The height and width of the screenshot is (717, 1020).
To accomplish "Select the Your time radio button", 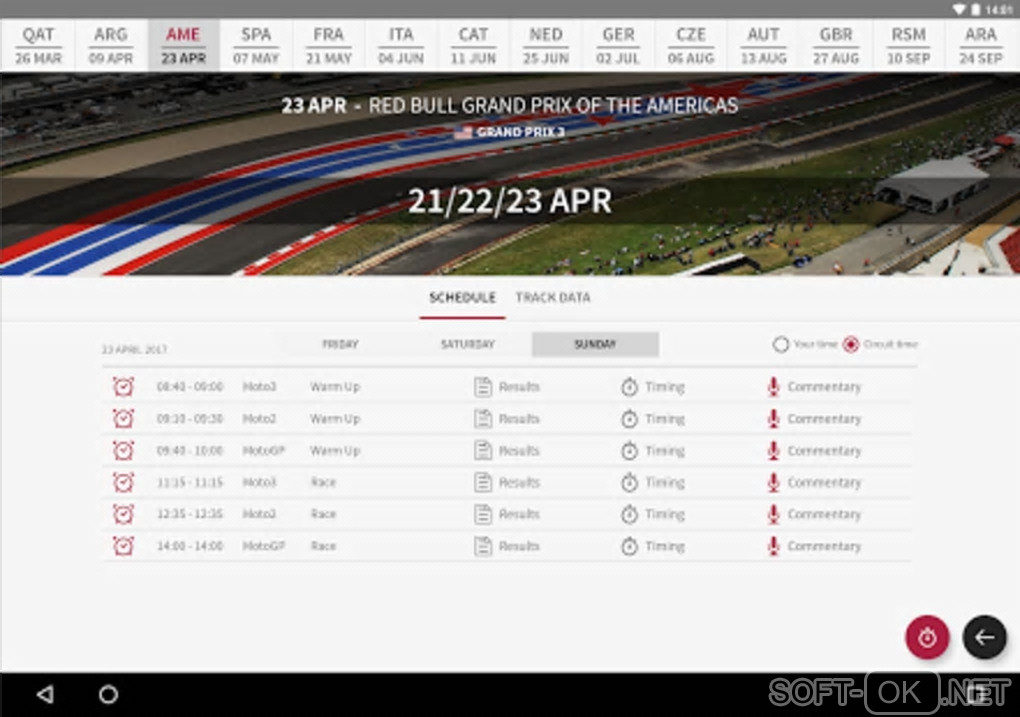I will (x=781, y=344).
